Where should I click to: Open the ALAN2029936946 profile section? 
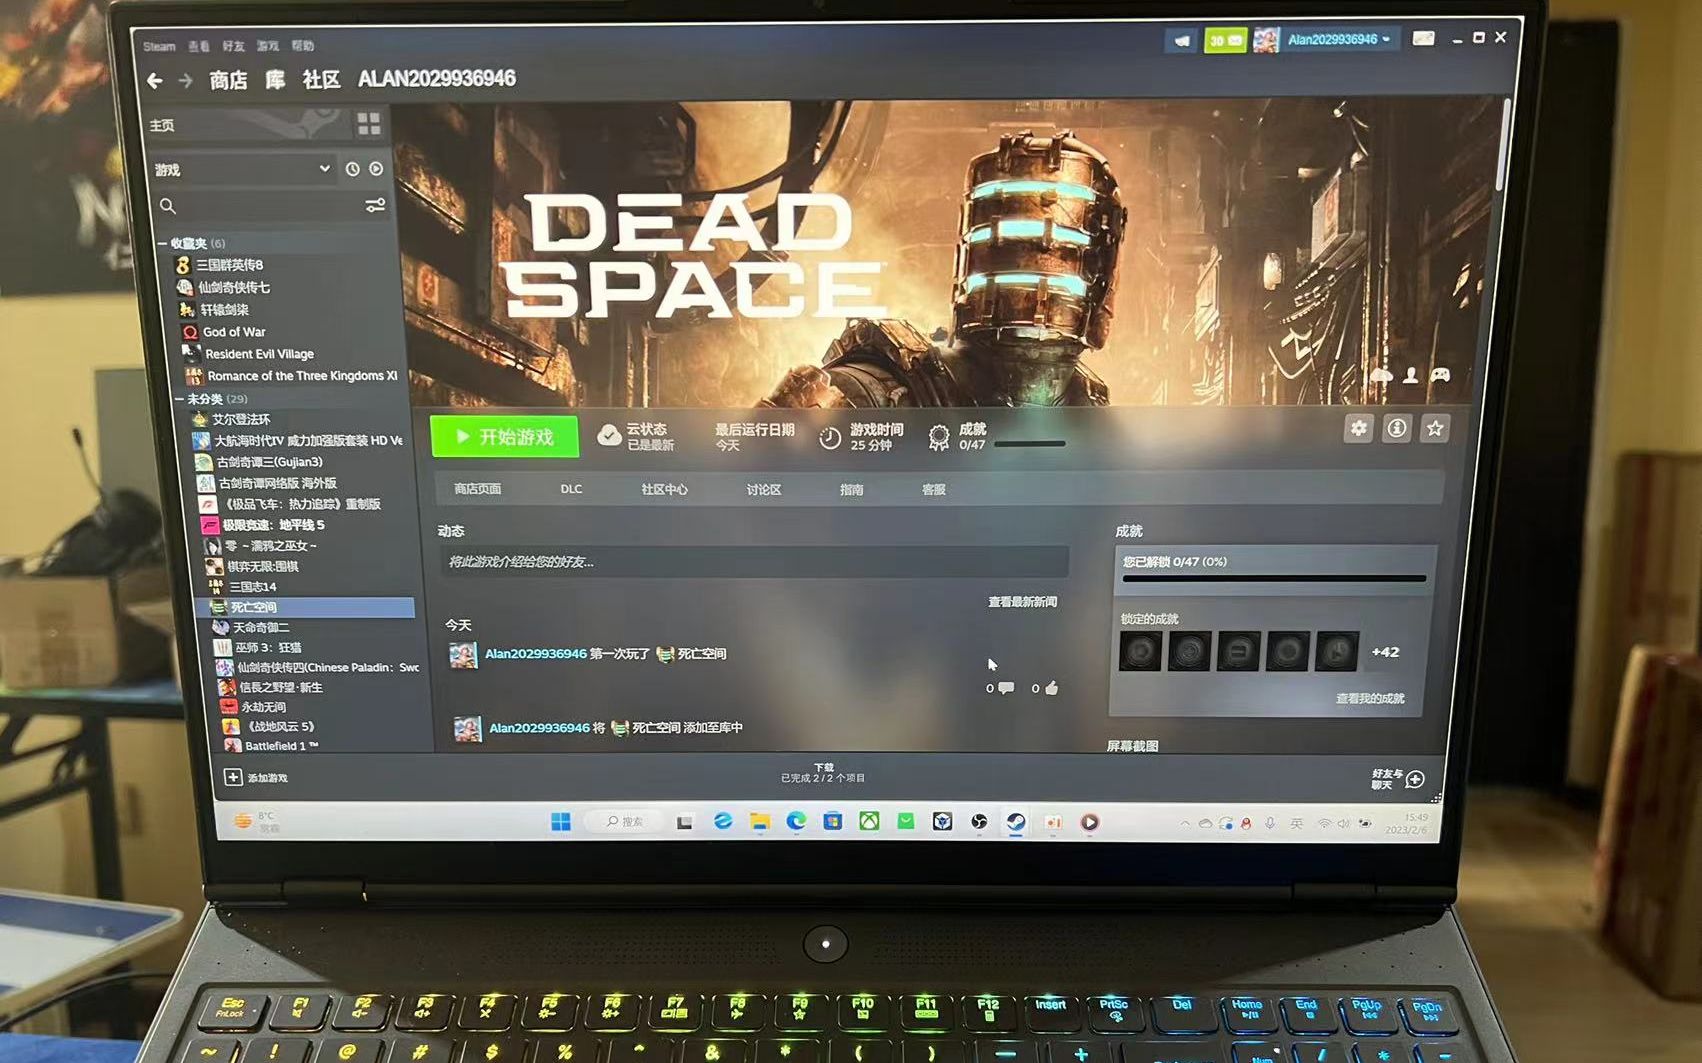(x=437, y=79)
